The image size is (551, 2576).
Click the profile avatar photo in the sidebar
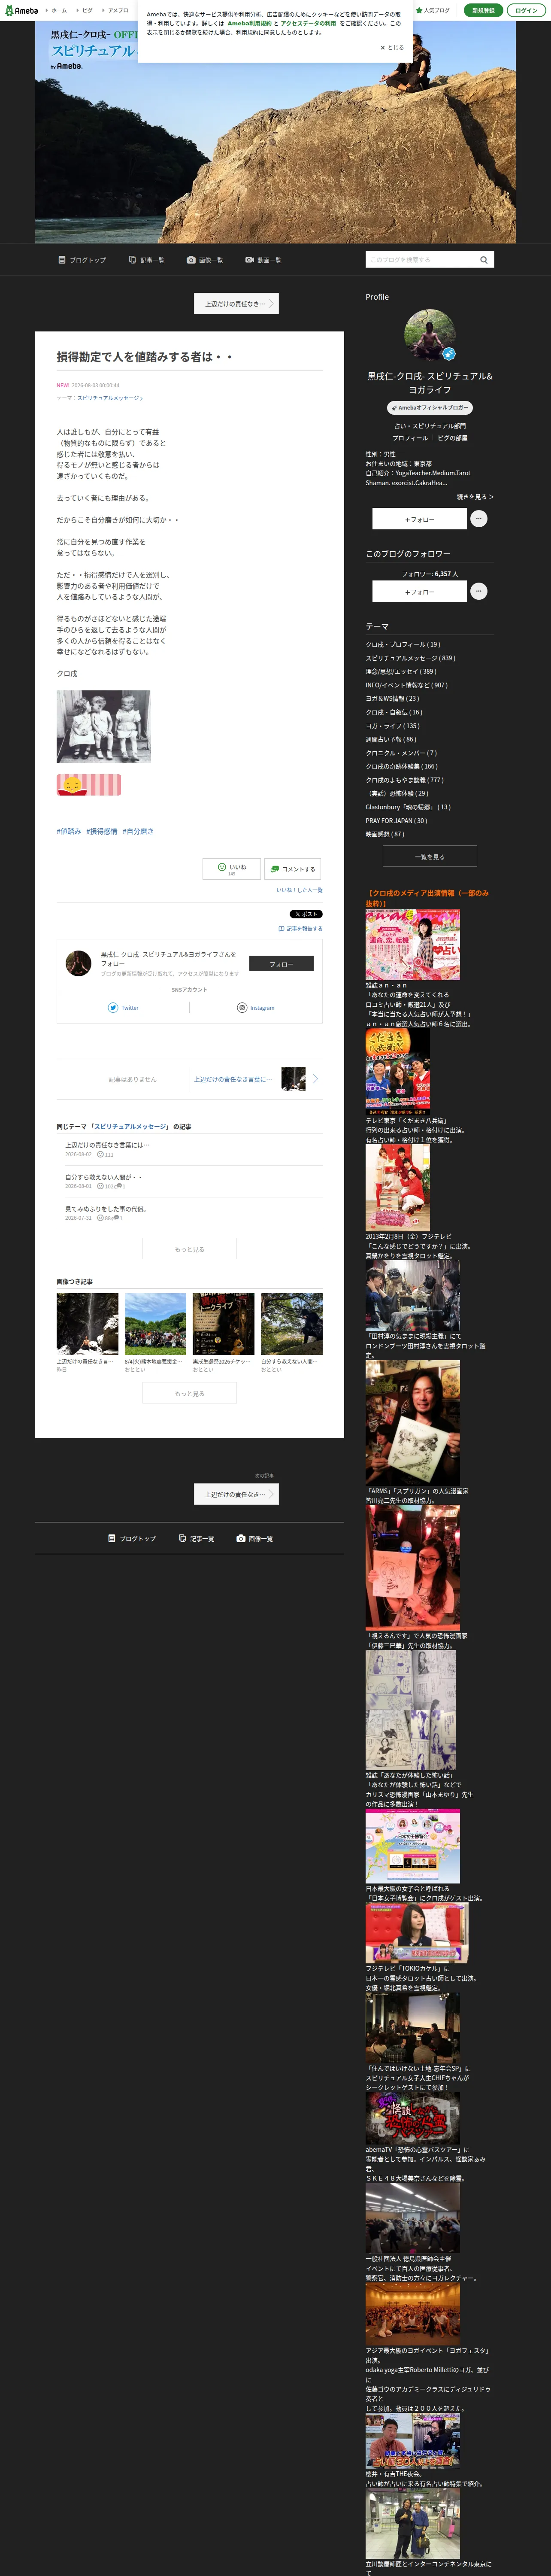(429, 335)
